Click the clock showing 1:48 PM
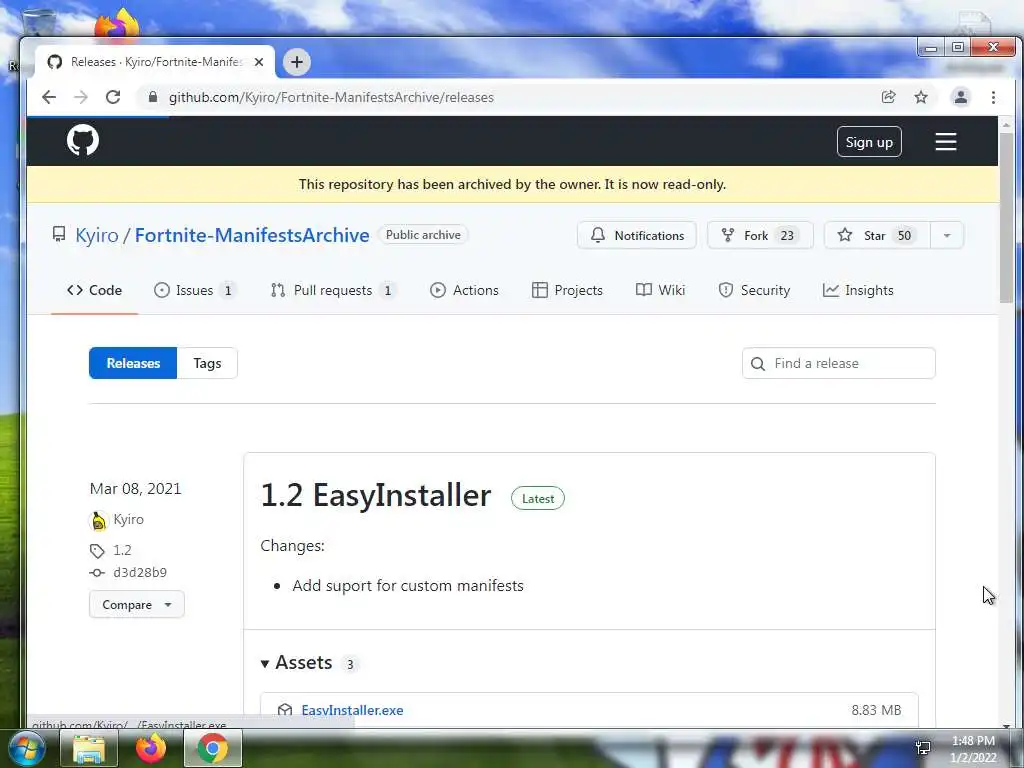1024x768 pixels. pos(973,741)
